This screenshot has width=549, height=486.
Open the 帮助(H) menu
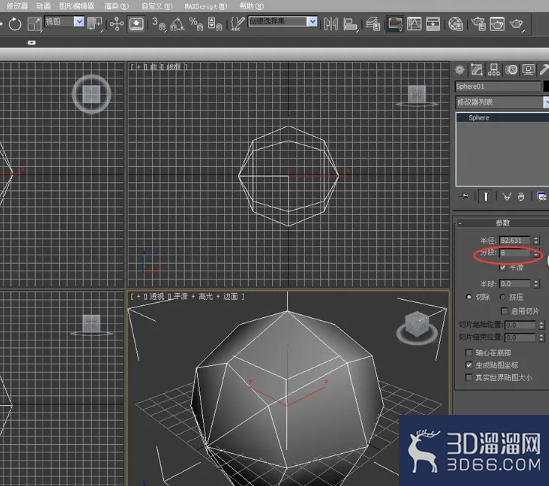point(251,6)
